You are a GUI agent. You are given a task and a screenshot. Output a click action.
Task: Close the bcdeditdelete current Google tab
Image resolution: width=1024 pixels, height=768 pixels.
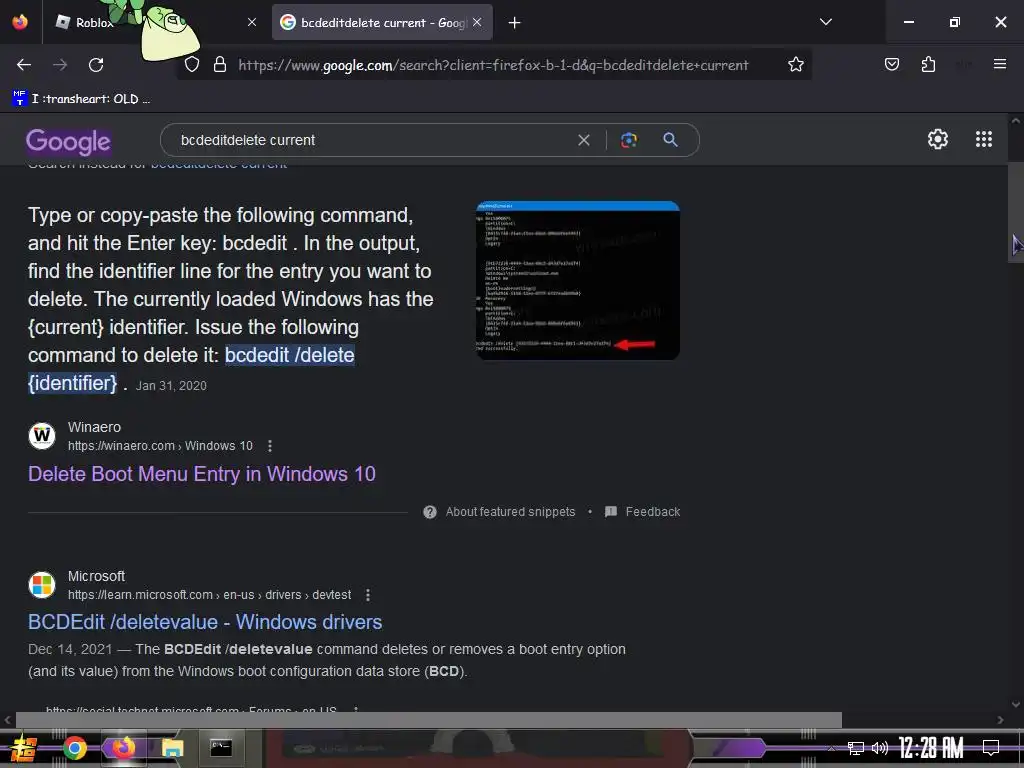click(477, 22)
